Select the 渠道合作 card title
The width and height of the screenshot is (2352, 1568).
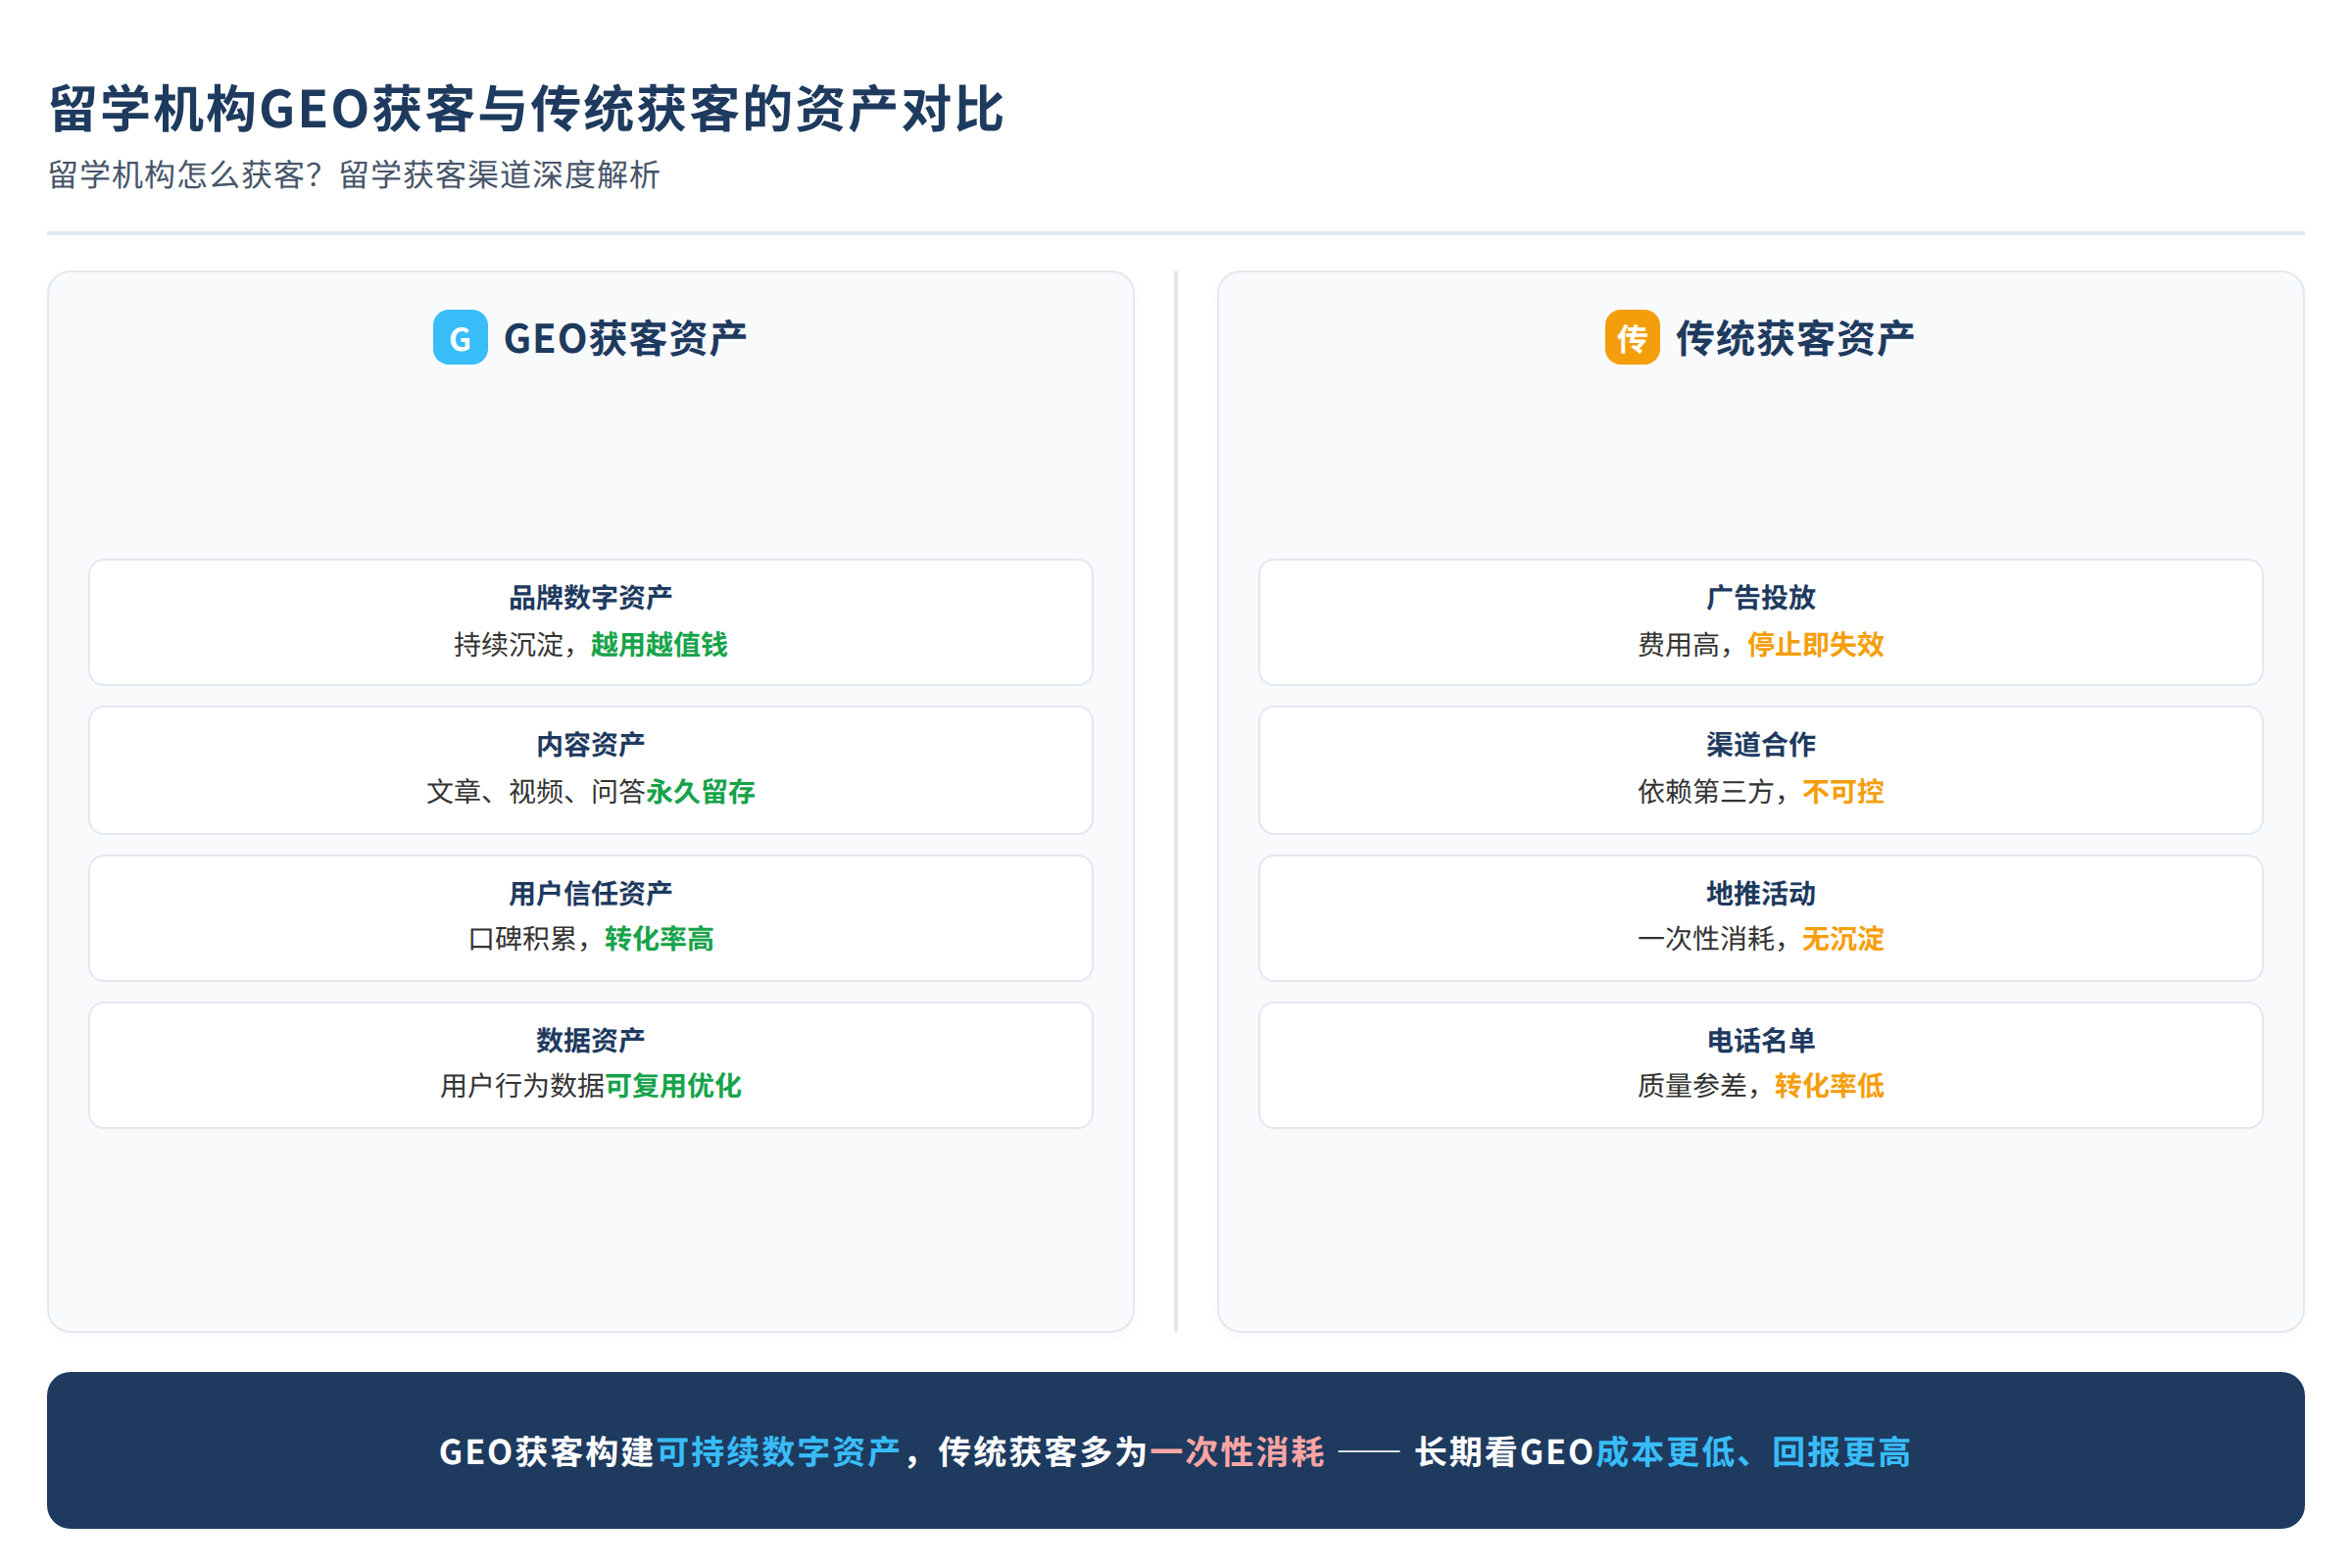click(x=1761, y=744)
